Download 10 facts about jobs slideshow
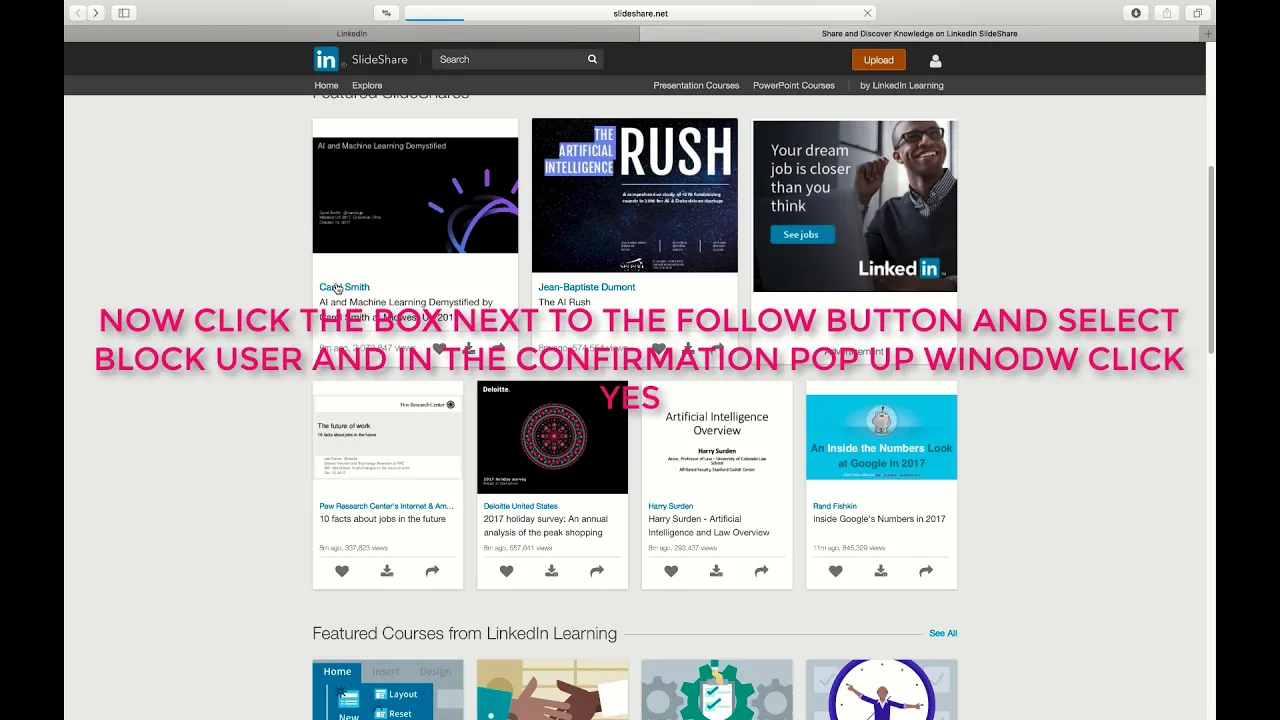The image size is (1280, 720). pos(387,571)
